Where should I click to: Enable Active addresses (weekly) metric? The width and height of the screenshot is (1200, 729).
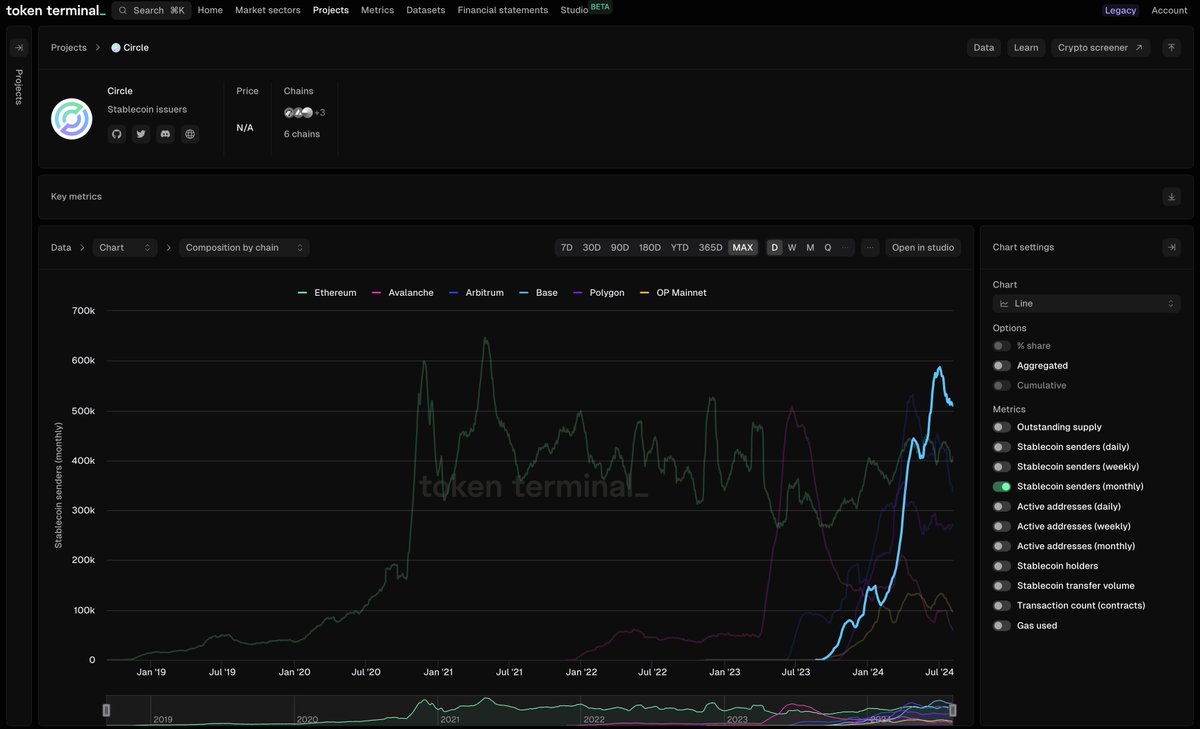coord(1001,526)
